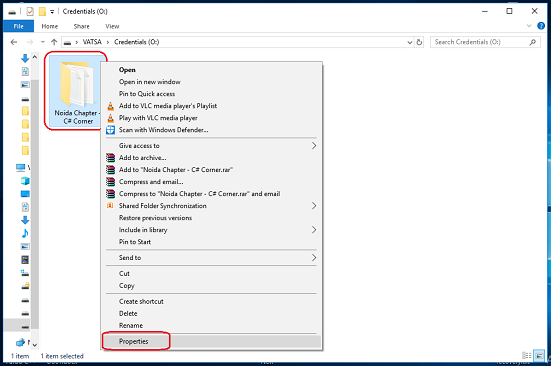Choose Delete from the context menu
Viewport: 551px width, 366px height.
(212, 313)
